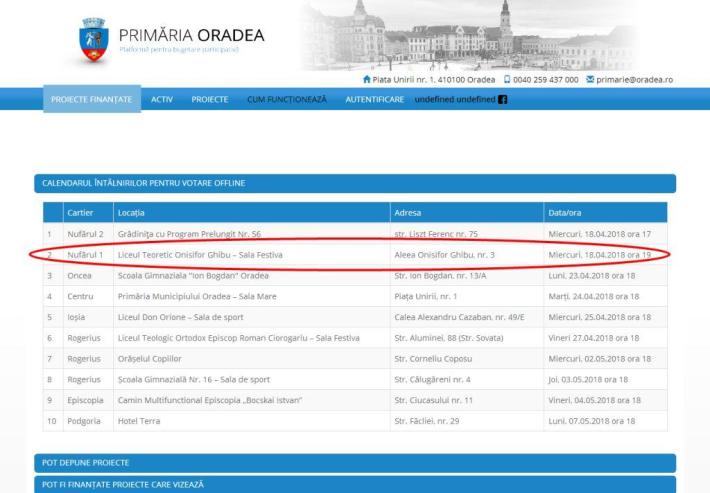The height and width of the screenshot is (493, 710).
Task: Expand the POT DEPUNE PROIECTE panel
Action: (x=355, y=463)
